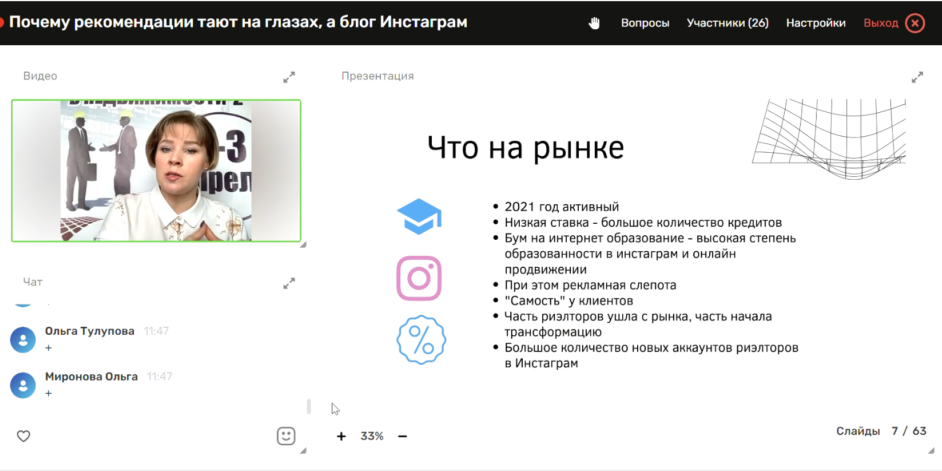The height and width of the screenshot is (471, 942).
Task: Click the slide counter 7 / 63
Action: click(x=908, y=431)
